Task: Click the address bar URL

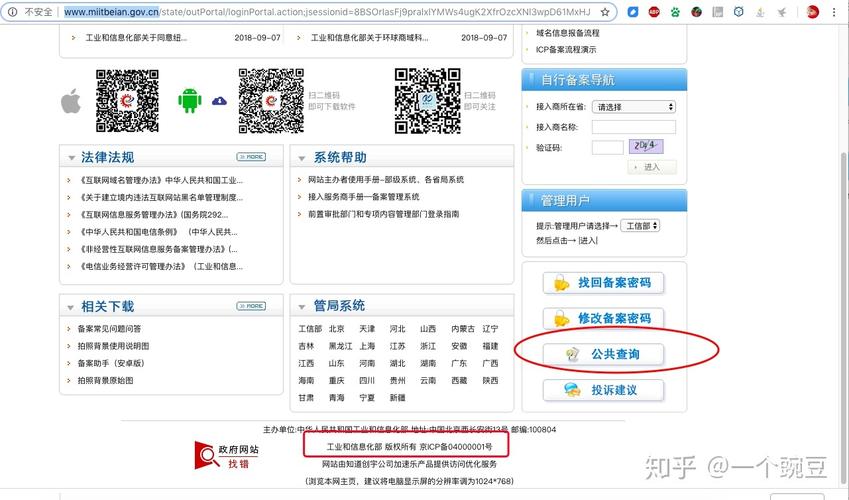Action: [327, 12]
